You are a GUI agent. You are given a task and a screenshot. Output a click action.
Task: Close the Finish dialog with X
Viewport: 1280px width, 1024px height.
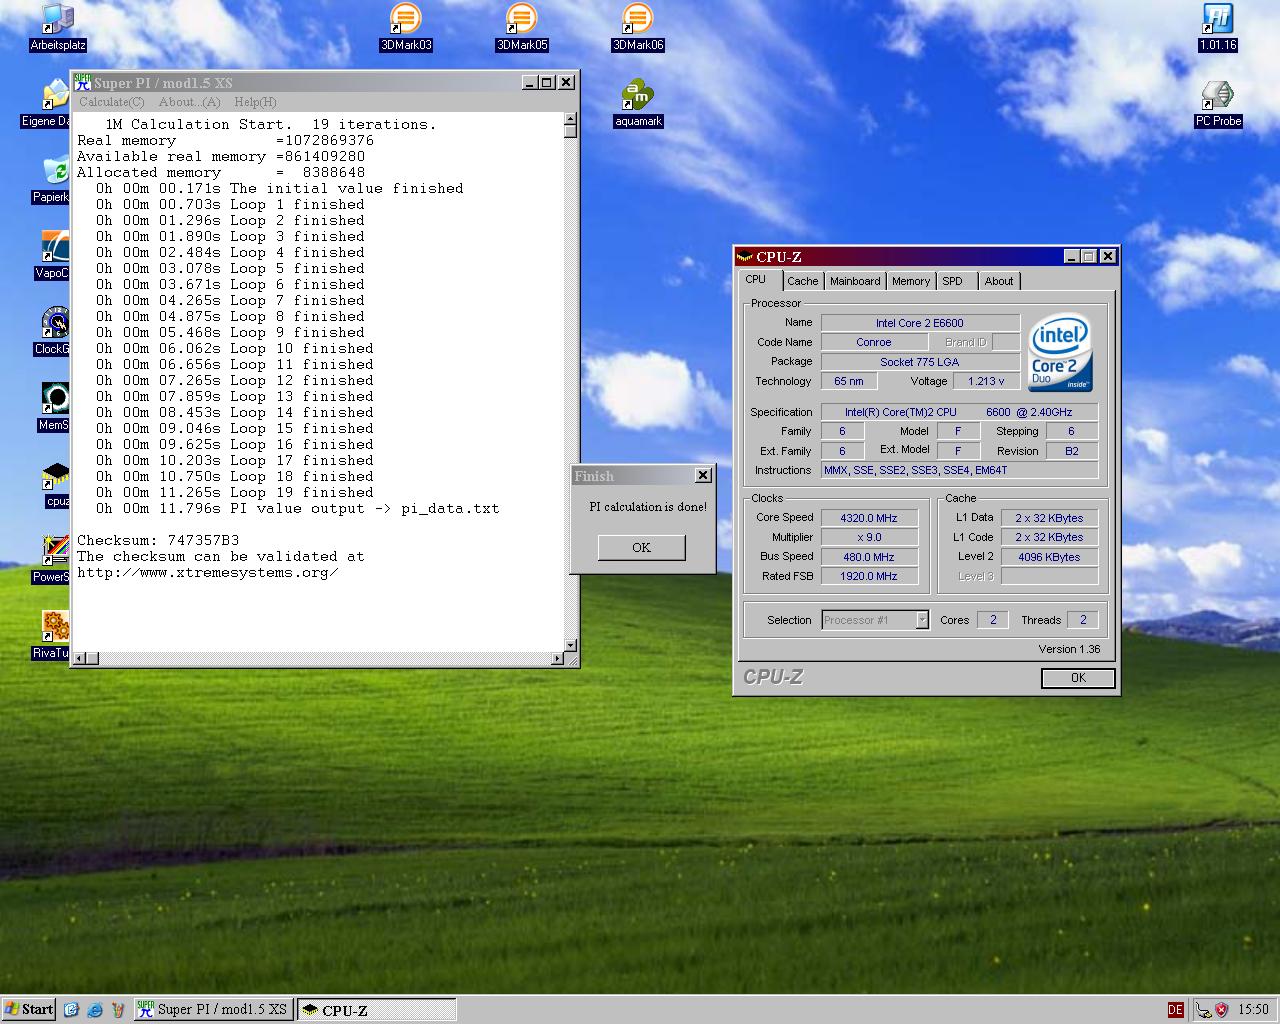pyautogui.click(x=703, y=475)
